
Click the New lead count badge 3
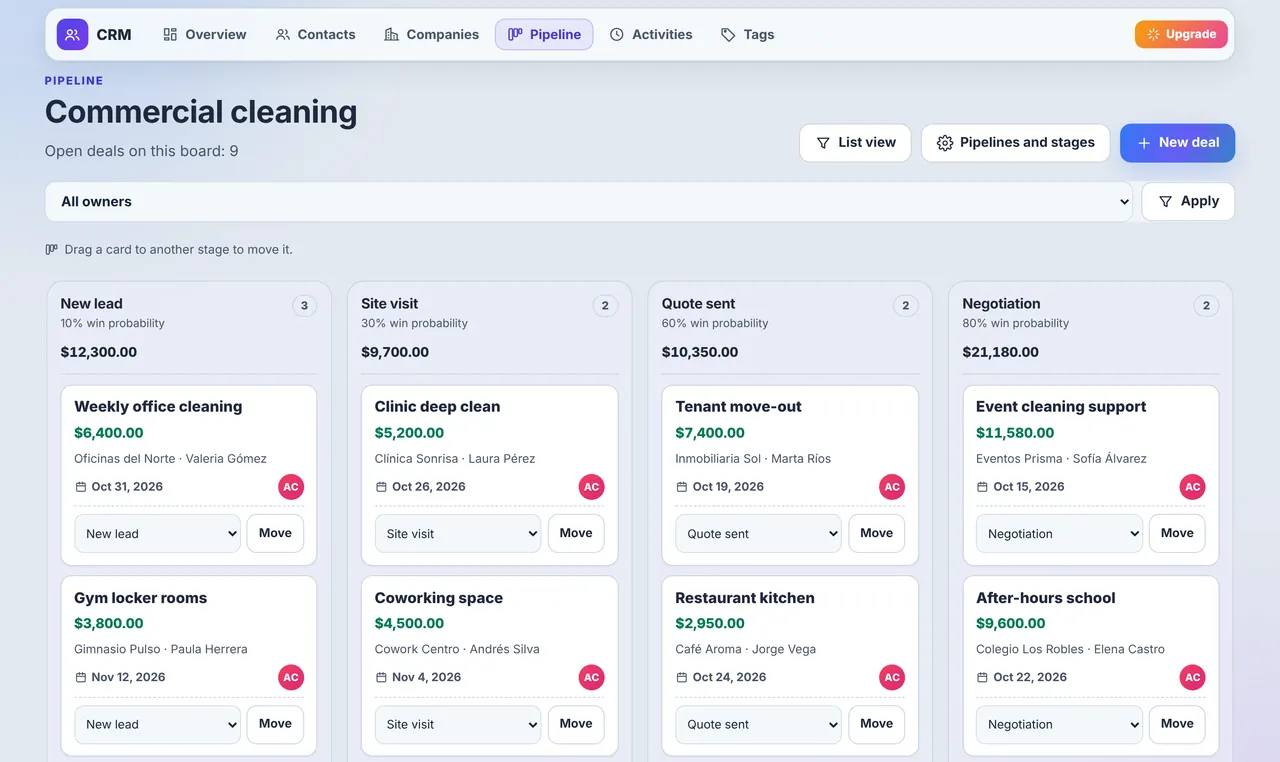[305, 306]
